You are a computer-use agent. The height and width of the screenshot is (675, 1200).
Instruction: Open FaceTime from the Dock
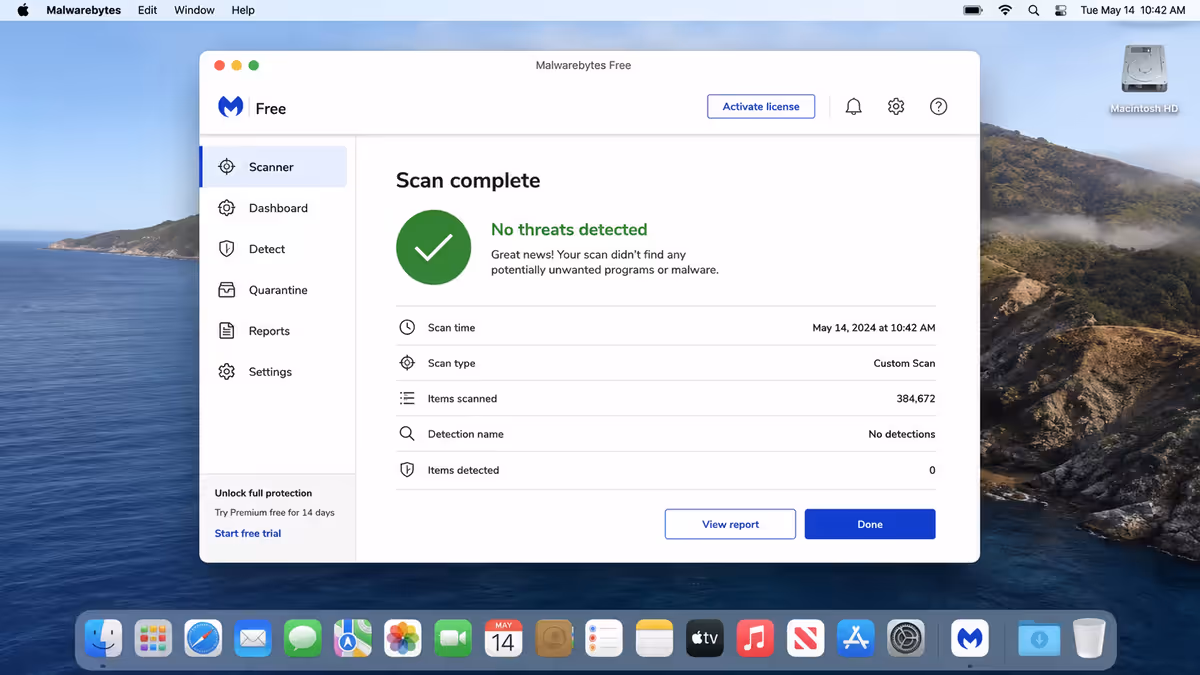[x=453, y=638]
